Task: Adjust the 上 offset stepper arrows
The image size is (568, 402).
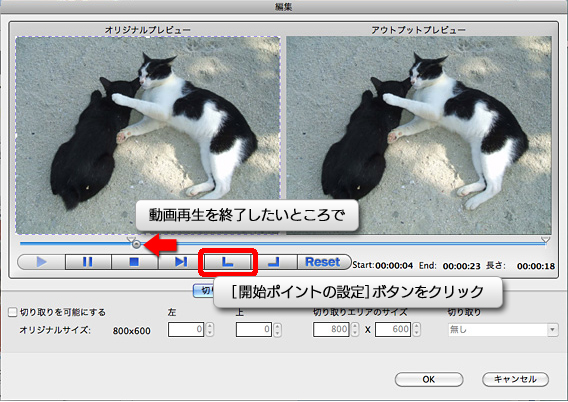Action: pyautogui.click(x=277, y=329)
